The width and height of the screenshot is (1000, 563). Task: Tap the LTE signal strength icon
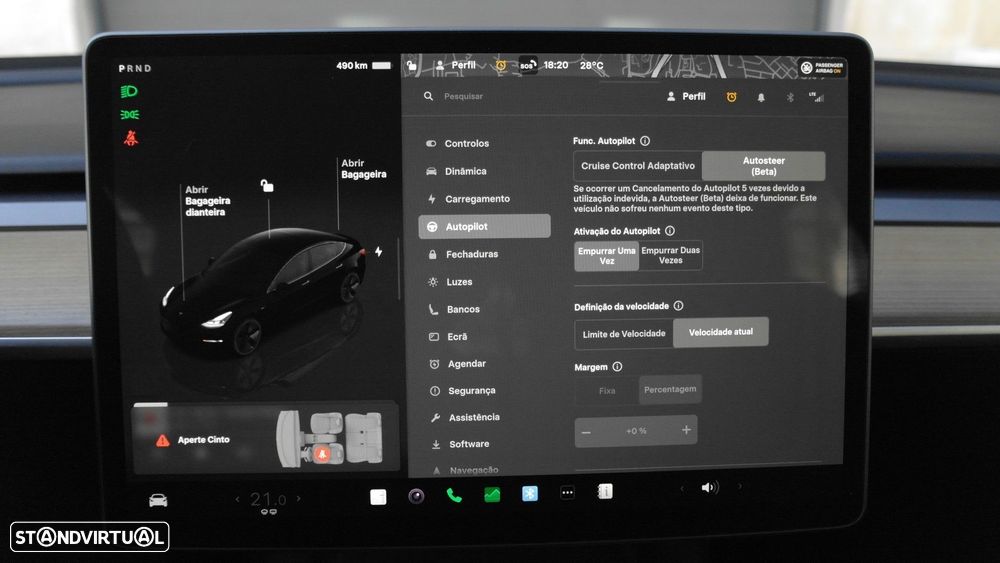(x=816, y=97)
